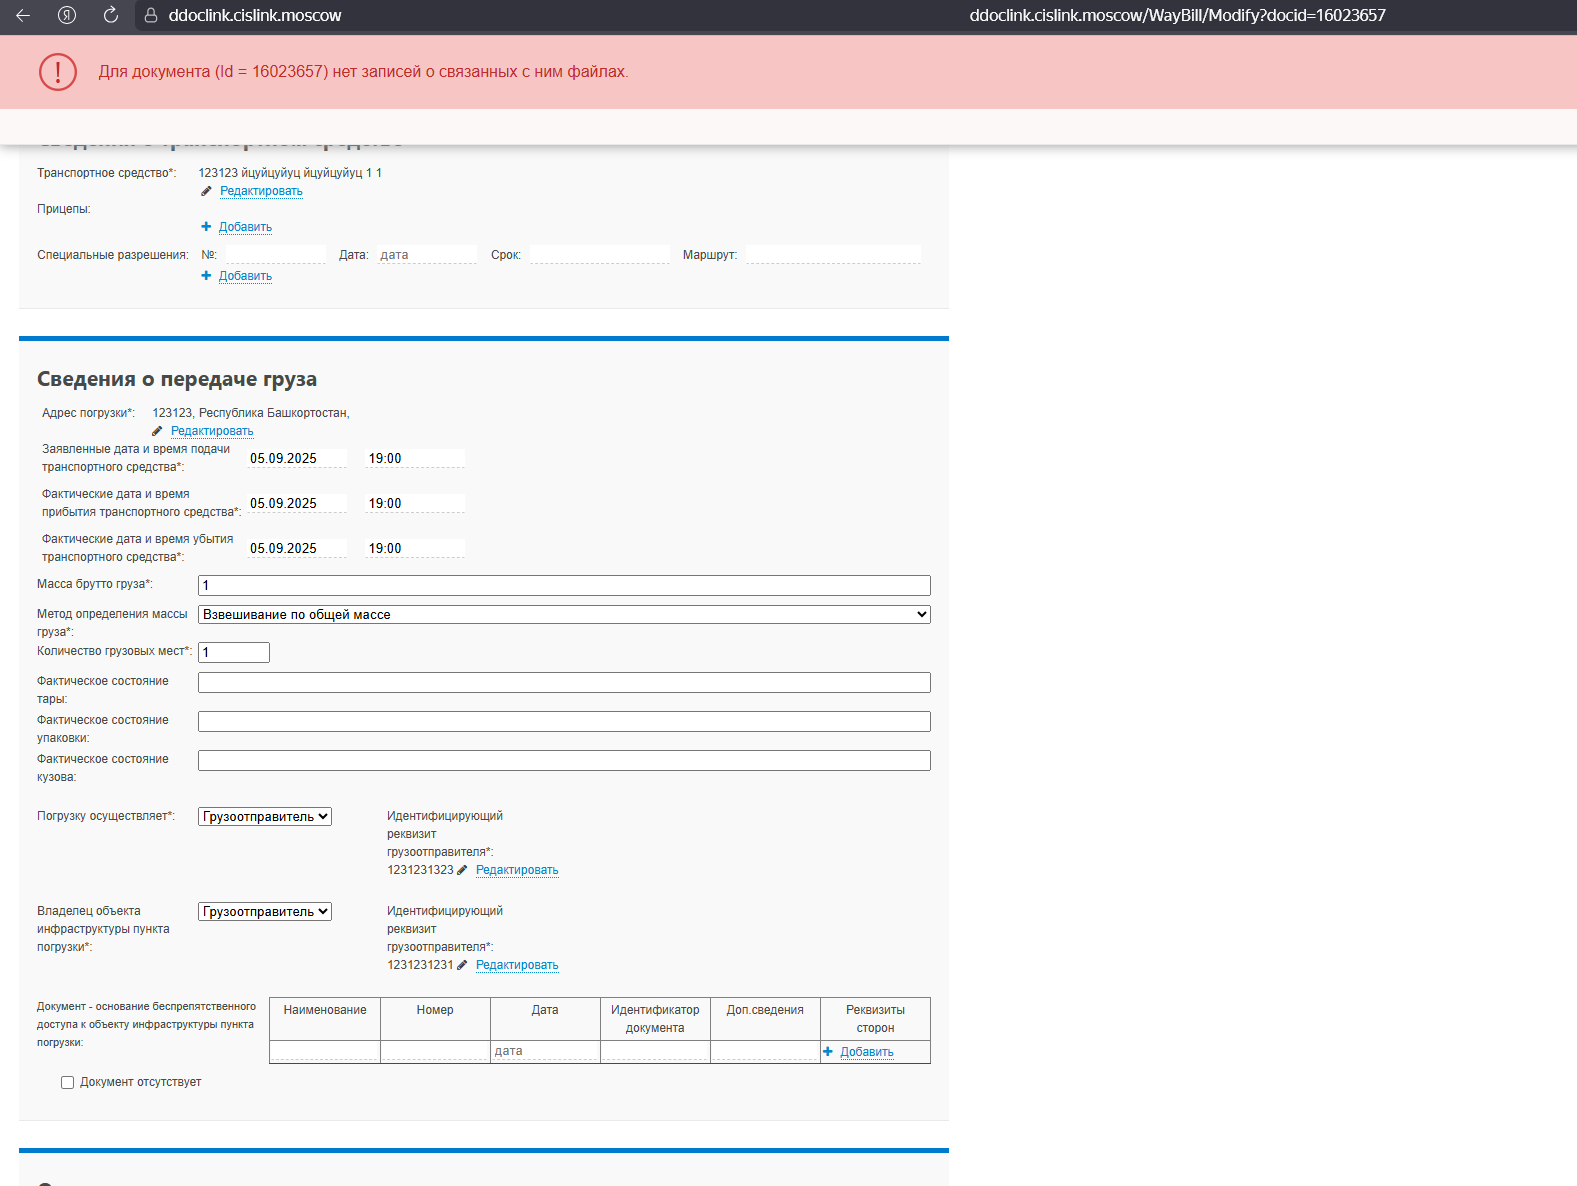Viewport: 1577px width, 1186px height.
Task: Click 'Масса брутто груза' input
Action: click(x=564, y=586)
